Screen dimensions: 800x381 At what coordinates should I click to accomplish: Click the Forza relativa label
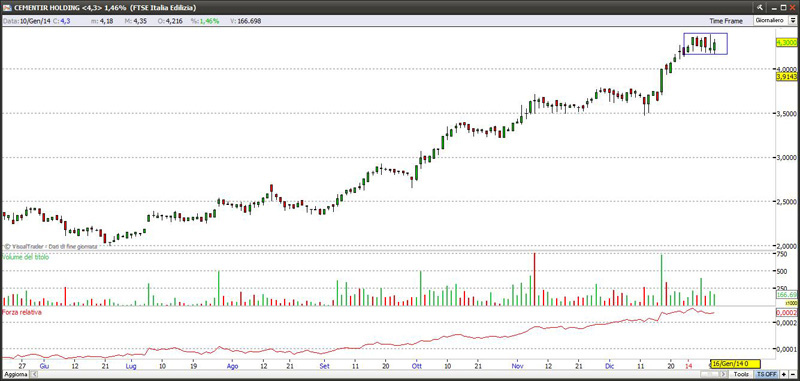pyautogui.click(x=22, y=312)
